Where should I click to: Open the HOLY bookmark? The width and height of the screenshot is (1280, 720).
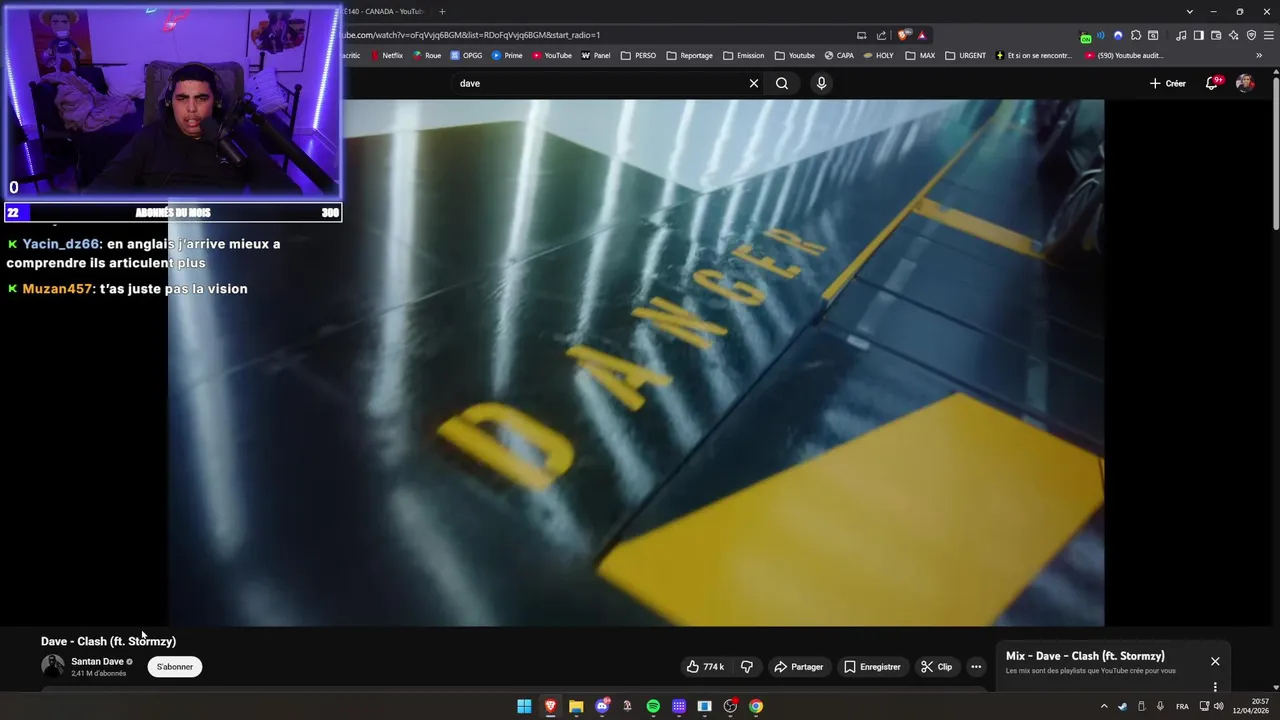(x=879, y=56)
